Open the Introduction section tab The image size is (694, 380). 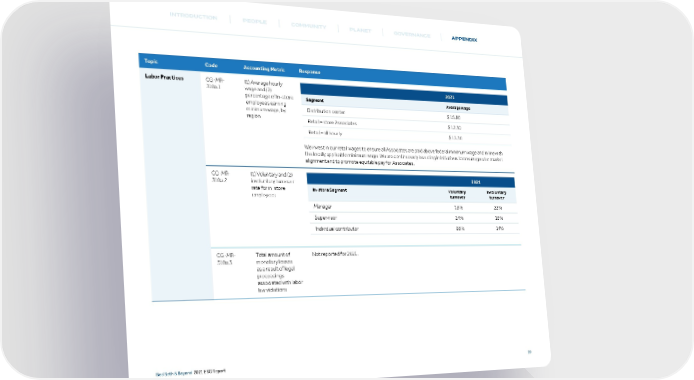click(x=193, y=16)
